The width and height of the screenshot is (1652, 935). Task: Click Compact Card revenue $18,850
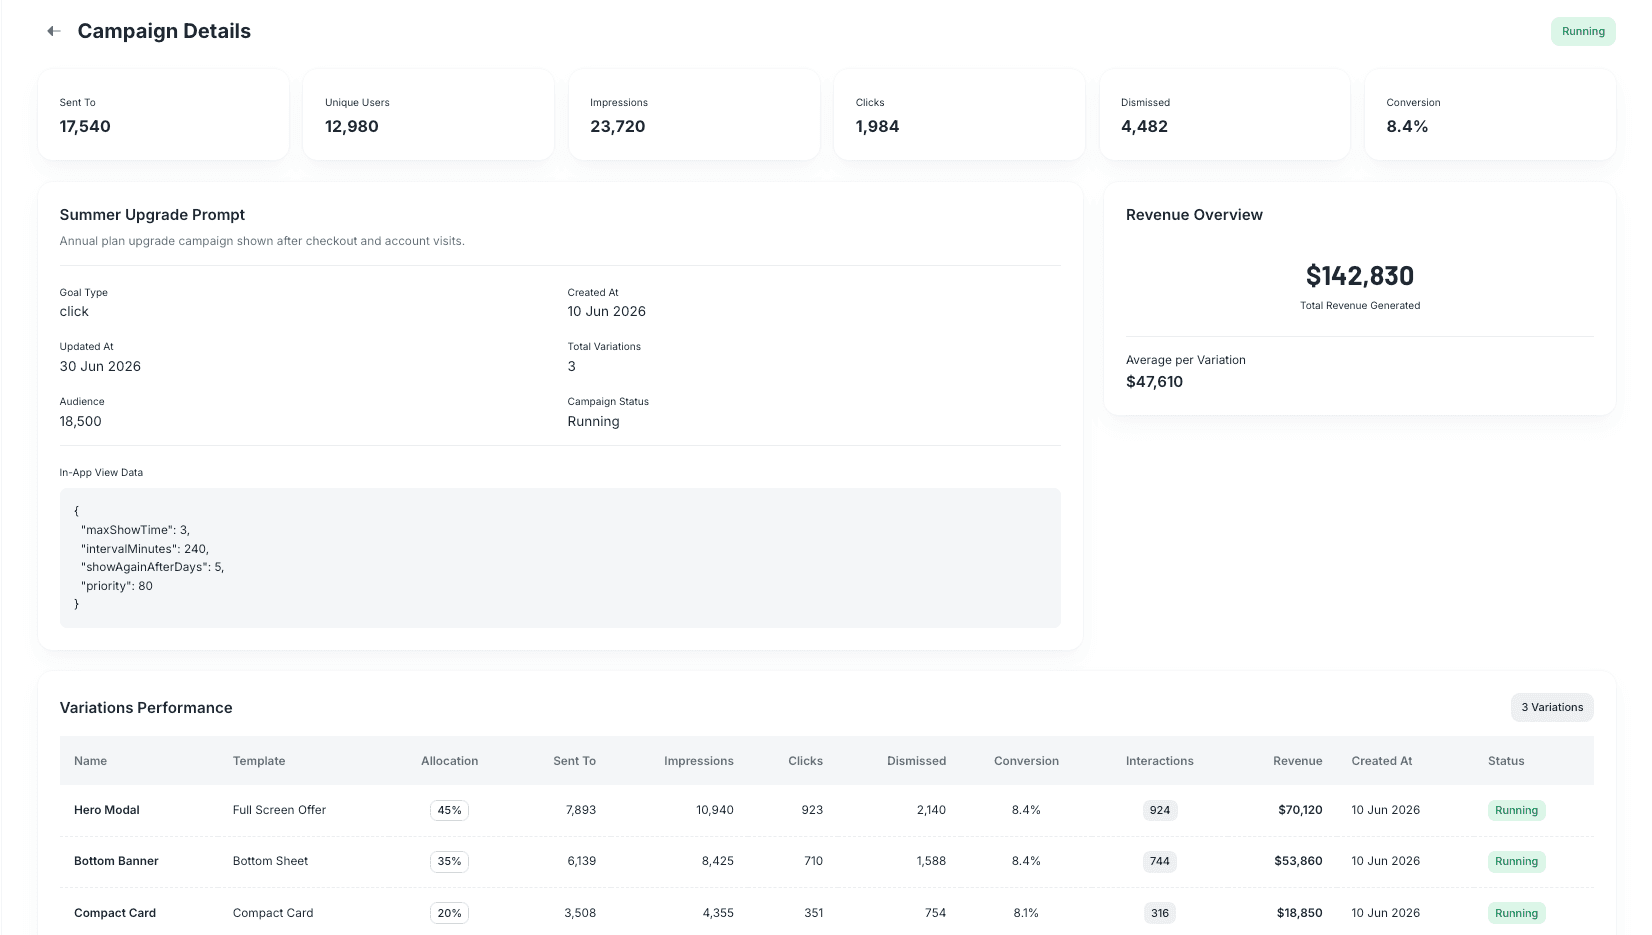pyautogui.click(x=1299, y=913)
